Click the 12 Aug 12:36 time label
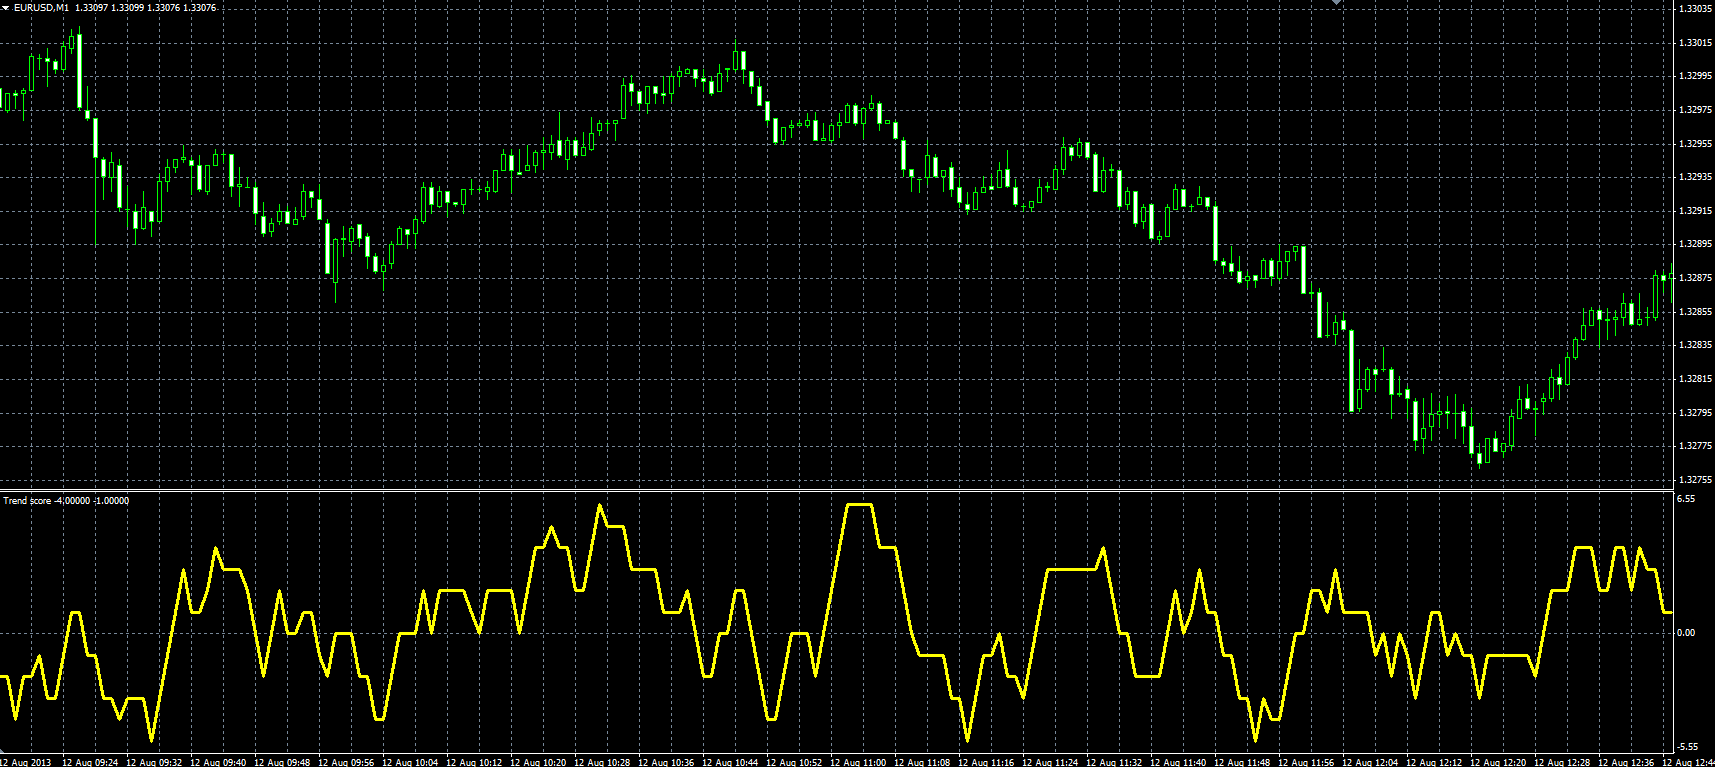This screenshot has height=767, width=1715. (x=1626, y=762)
